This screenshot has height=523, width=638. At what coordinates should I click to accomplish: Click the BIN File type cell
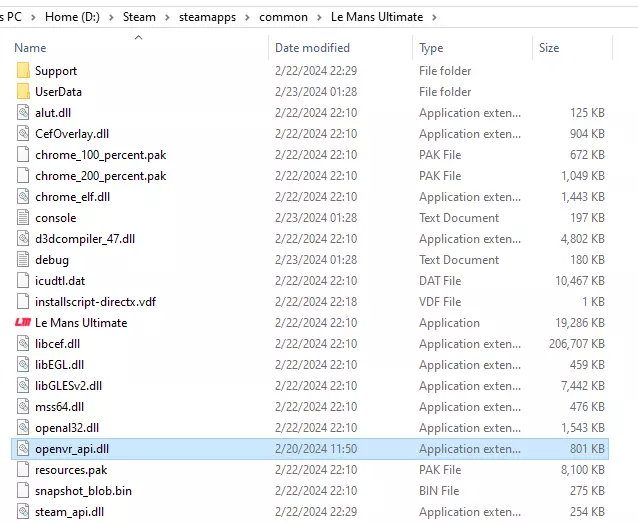(x=439, y=491)
